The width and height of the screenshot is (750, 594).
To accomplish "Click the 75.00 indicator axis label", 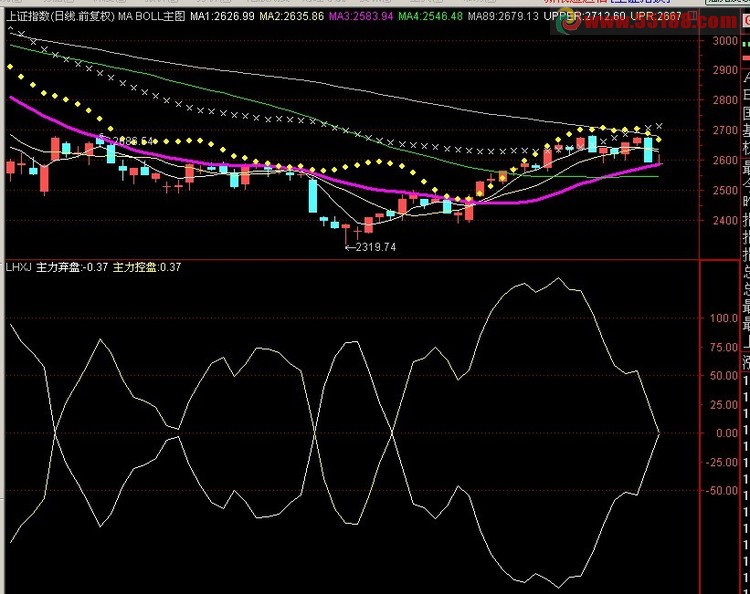I will [x=724, y=347].
